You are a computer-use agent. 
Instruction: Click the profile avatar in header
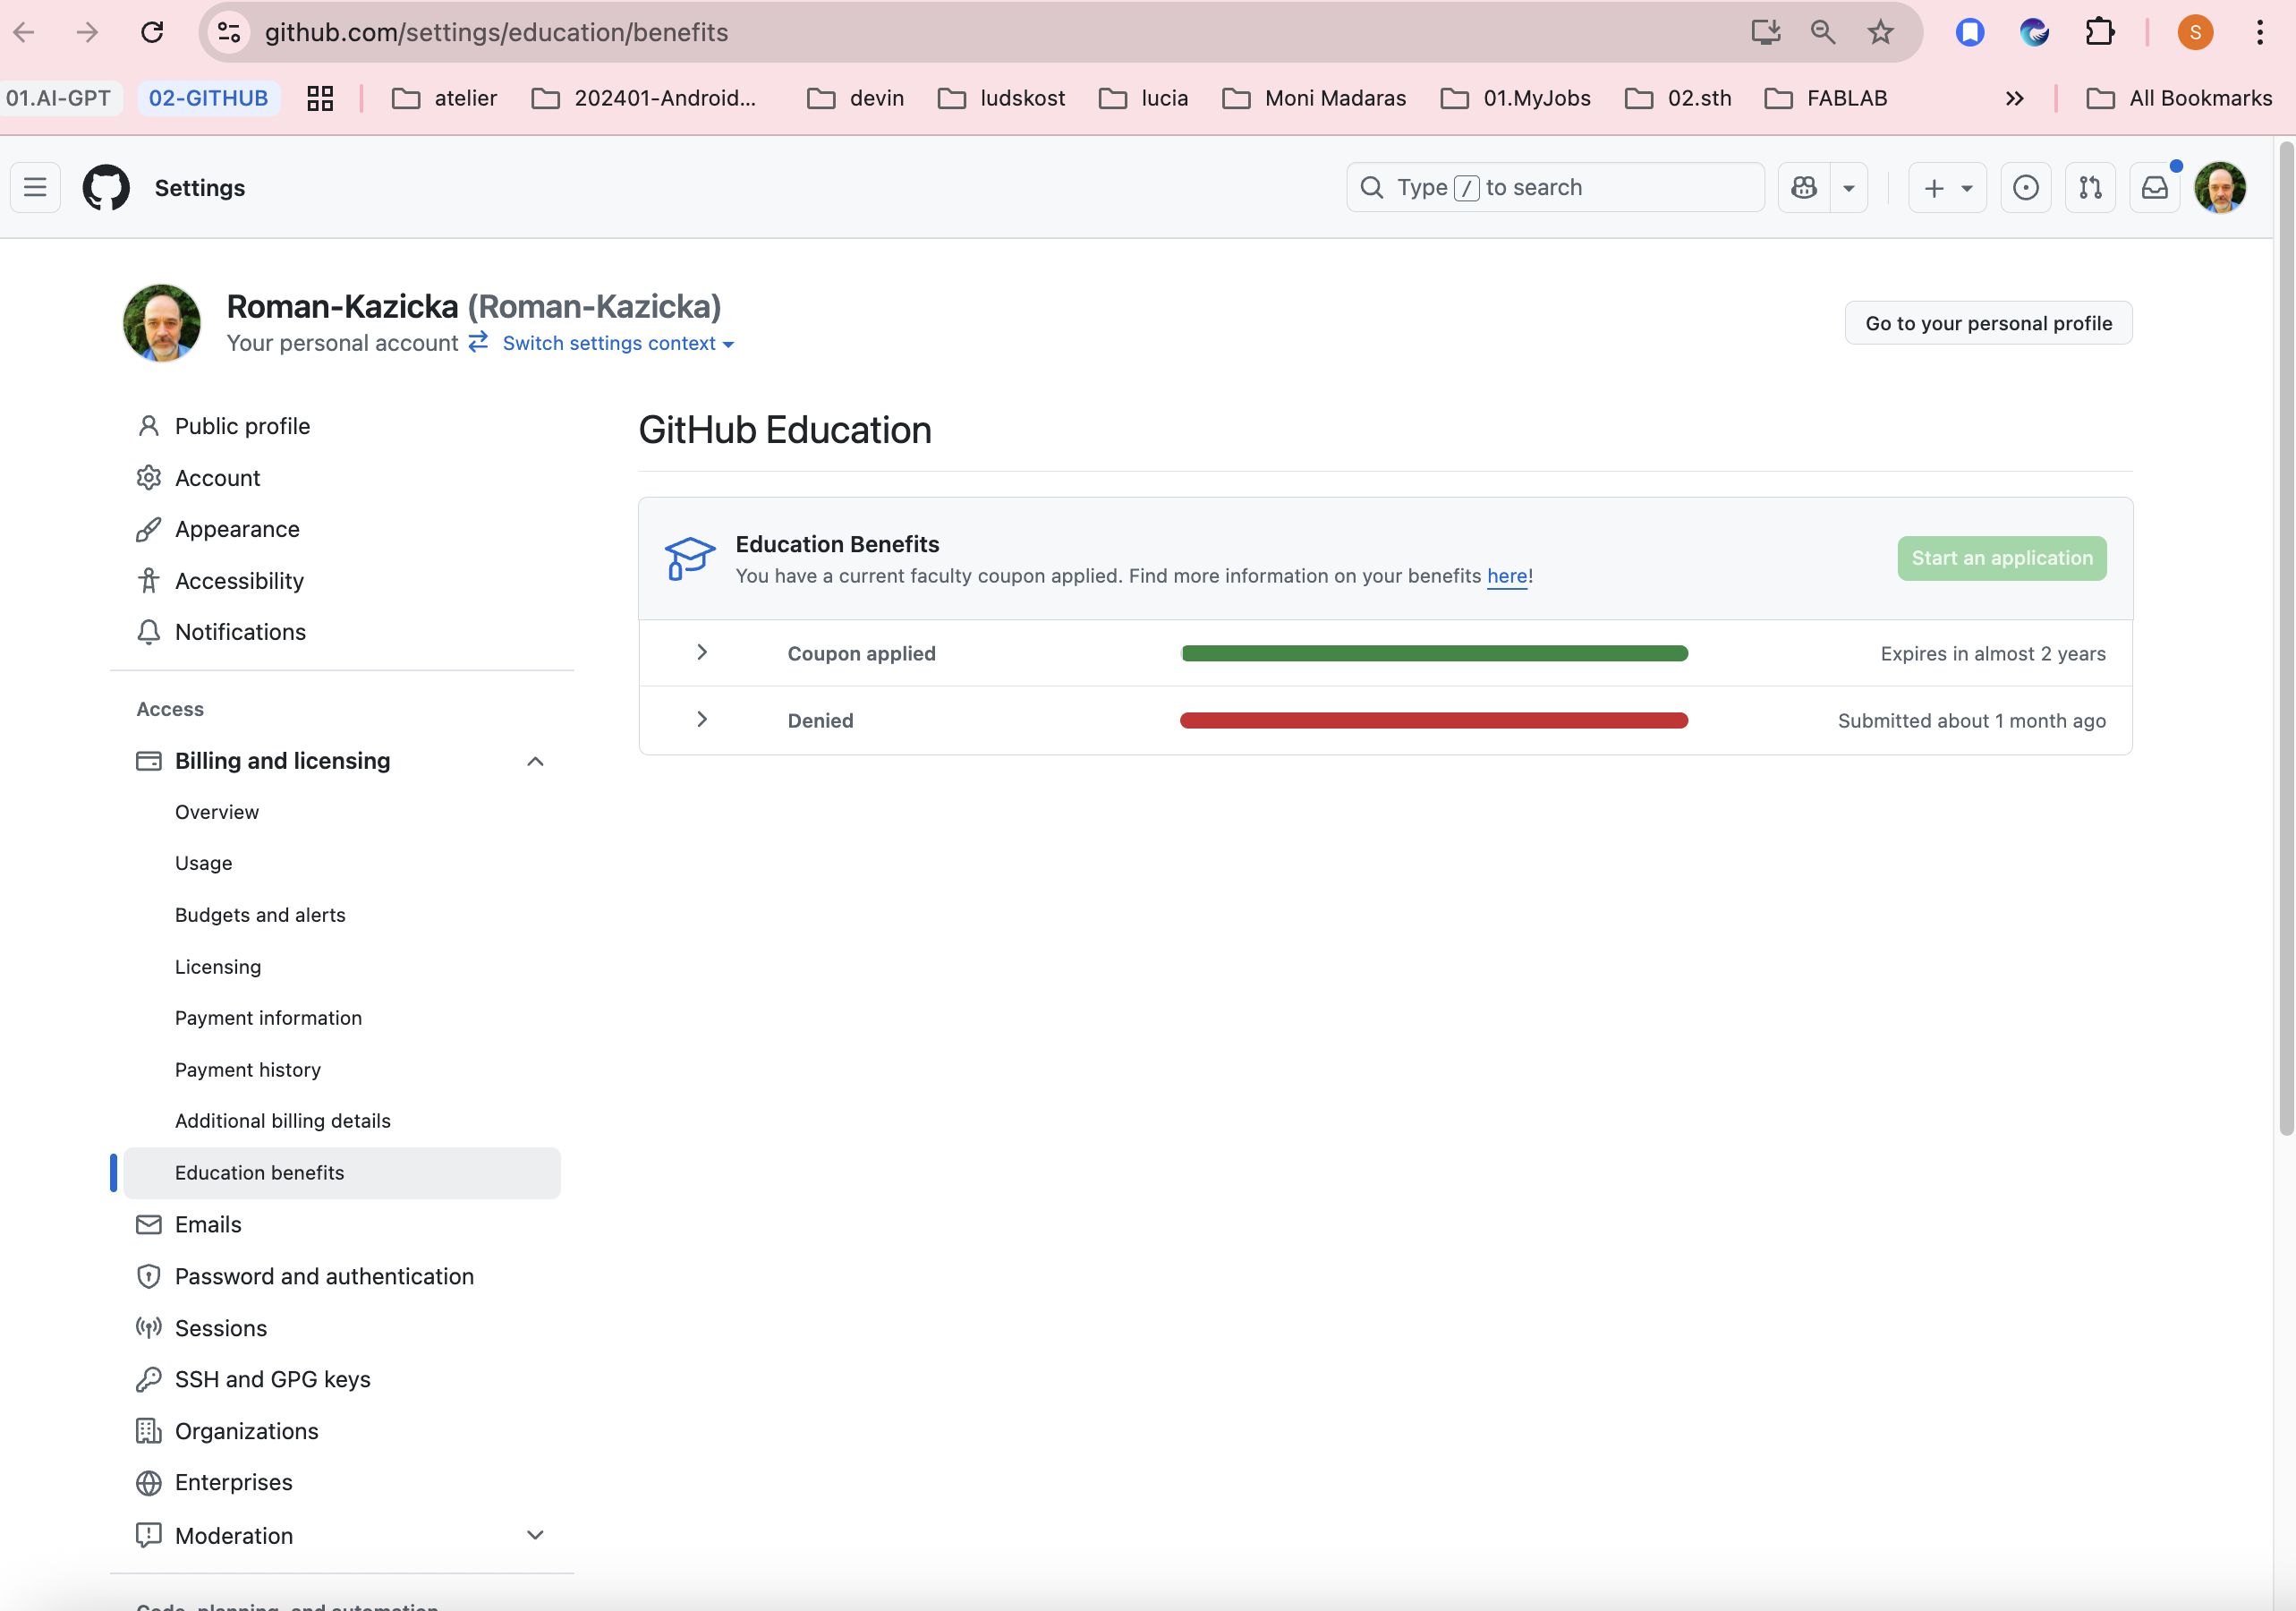coord(2219,187)
